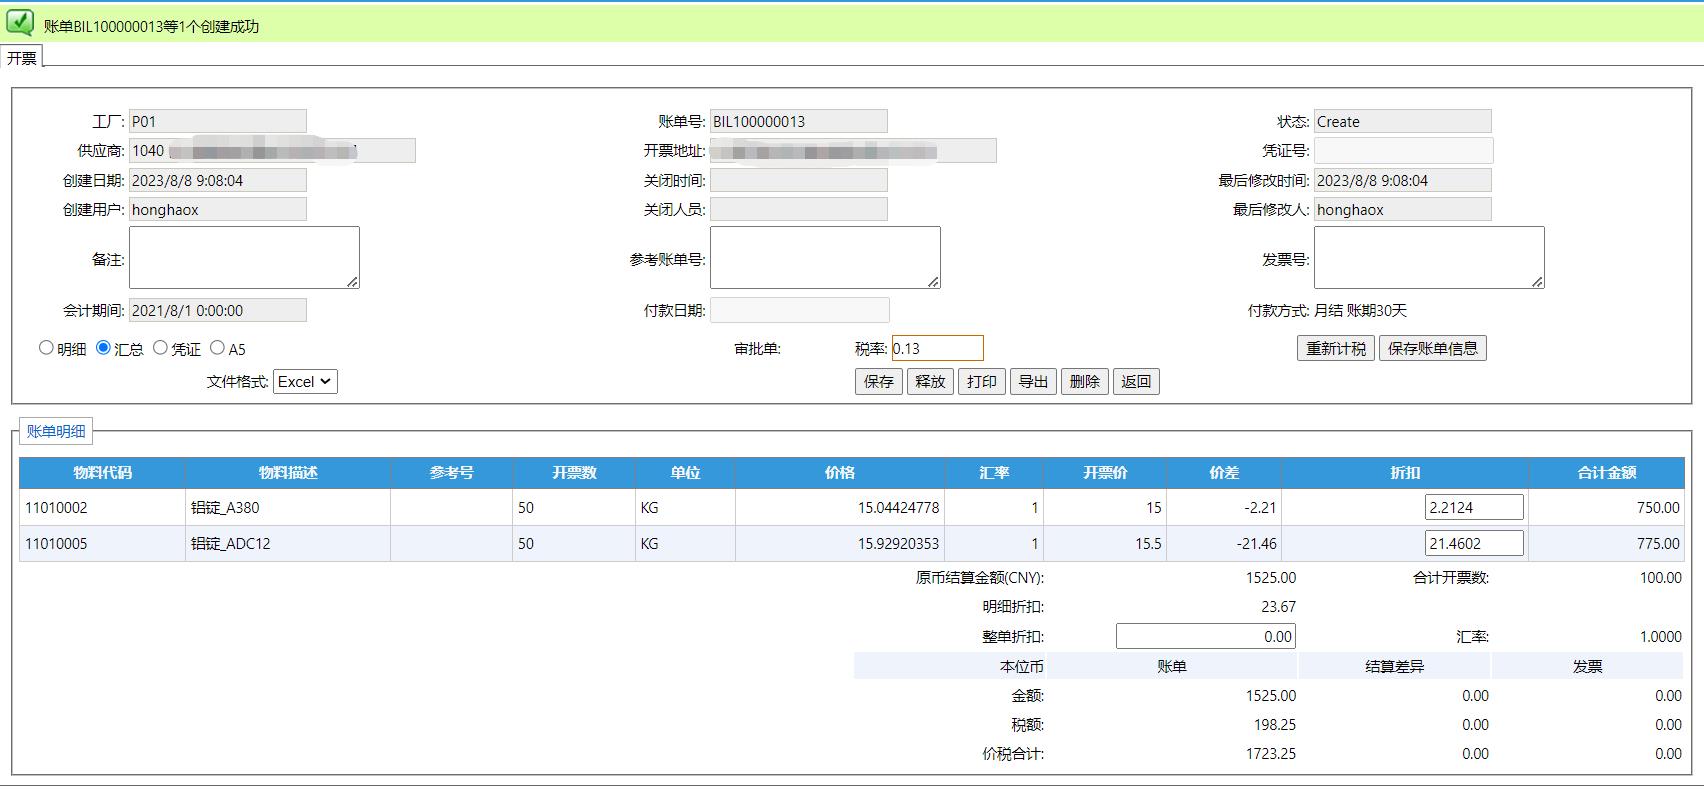Viewport: 1704px width, 791px height.
Task: Click the 关闭时间 field
Action: coord(798,180)
